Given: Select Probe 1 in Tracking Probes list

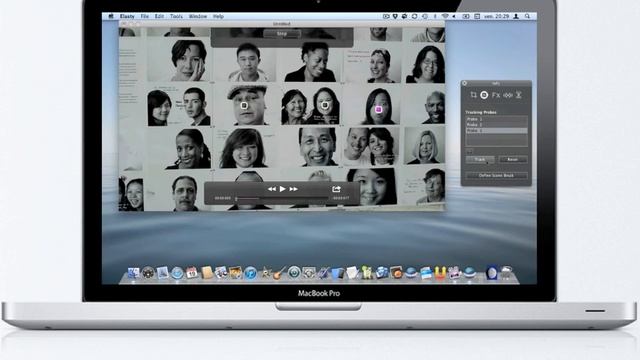Looking at the screenshot, I should tap(496, 119).
